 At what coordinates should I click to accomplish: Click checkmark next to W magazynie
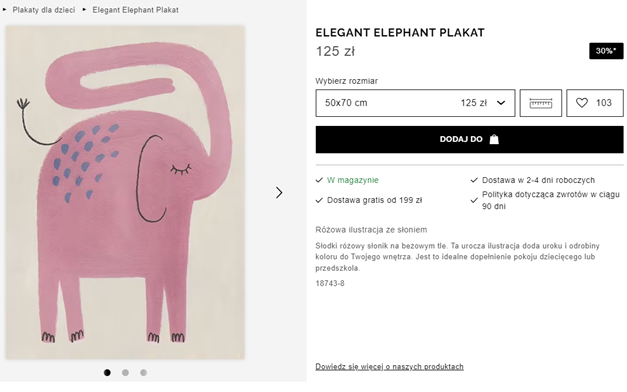coord(319,180)
